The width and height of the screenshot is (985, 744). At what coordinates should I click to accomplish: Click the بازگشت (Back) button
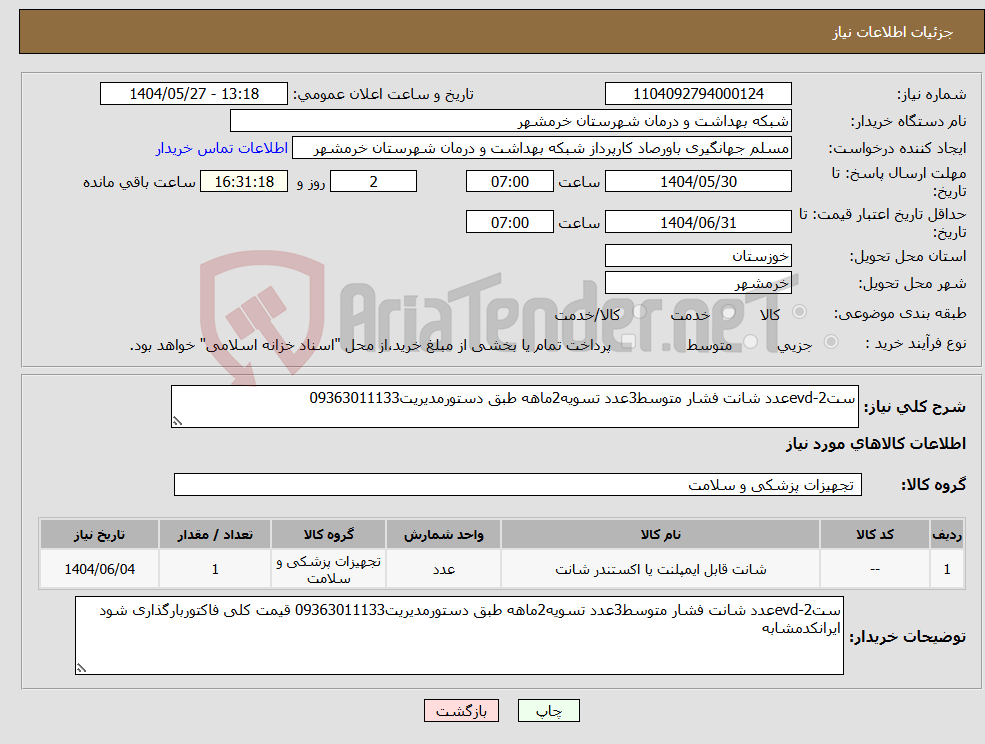(461, 710)
